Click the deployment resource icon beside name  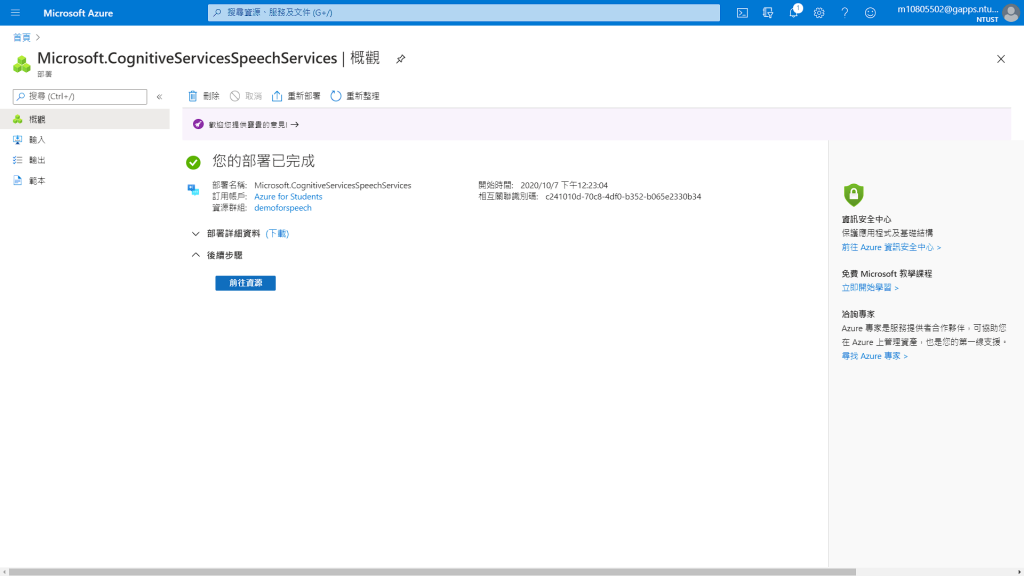tap(193, 189)
